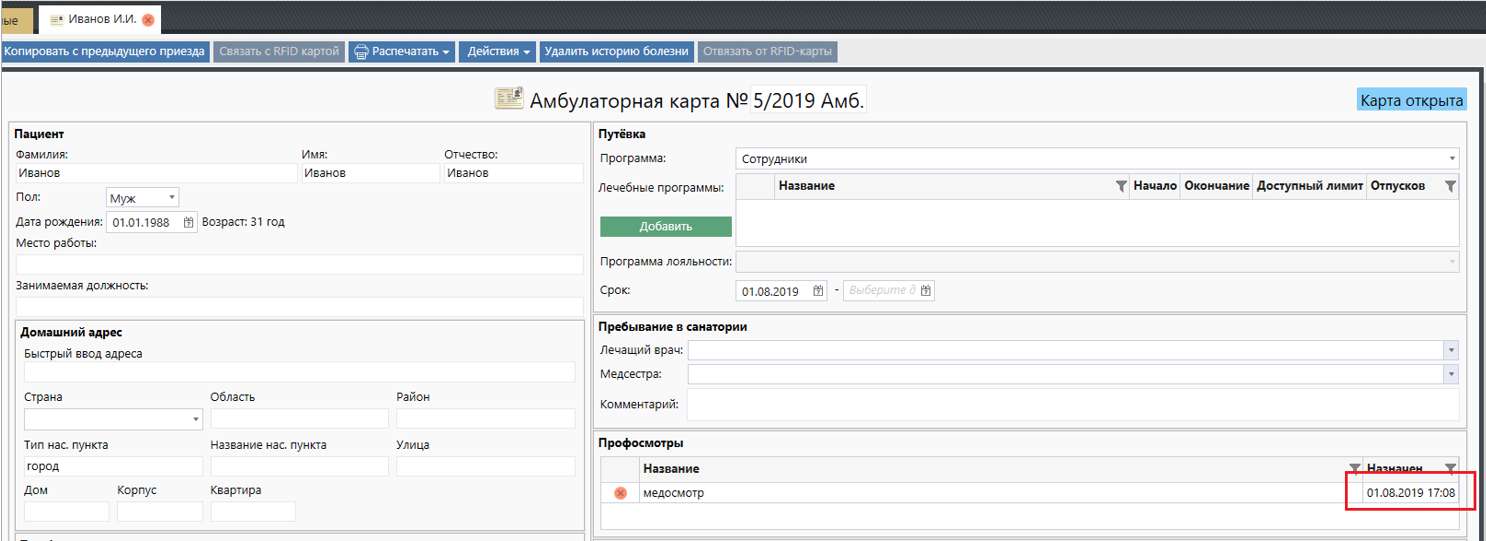Filter the Название column in Профосмотры
1486x541 pixels.
click(1354, 468)
